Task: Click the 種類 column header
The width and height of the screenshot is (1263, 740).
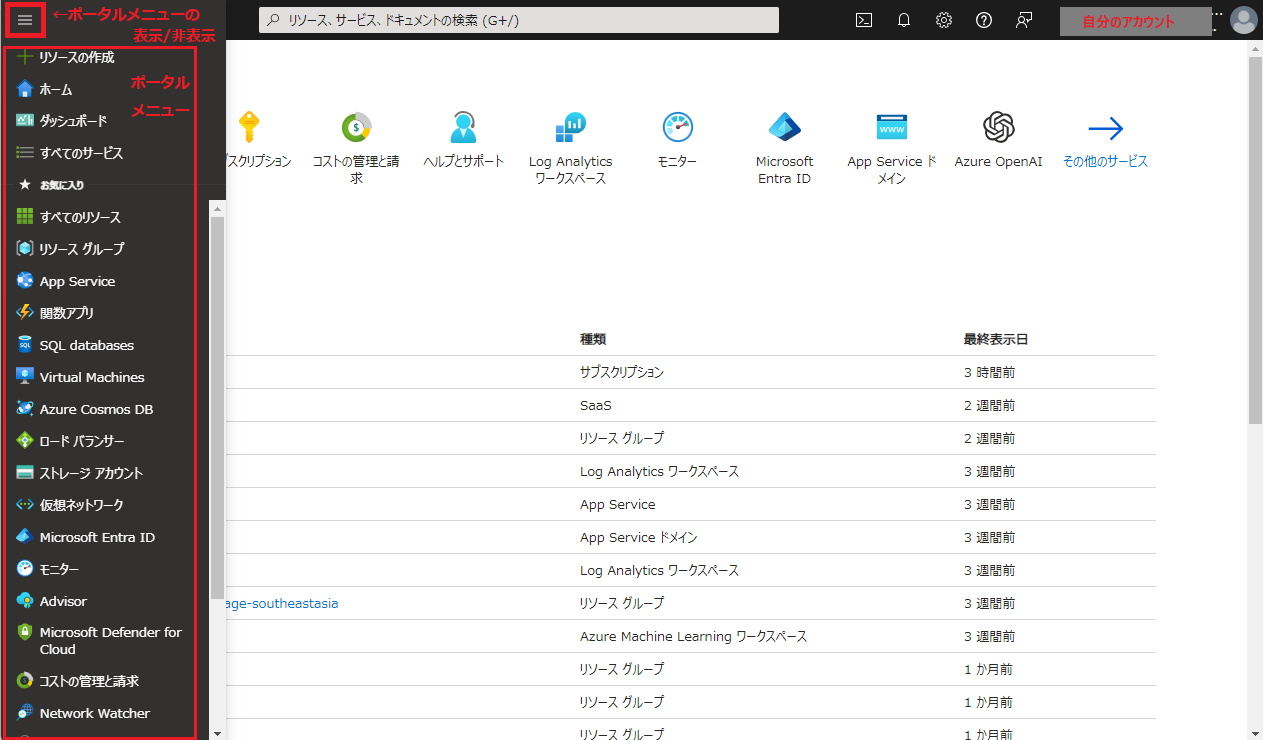Action: click(593, 339)
